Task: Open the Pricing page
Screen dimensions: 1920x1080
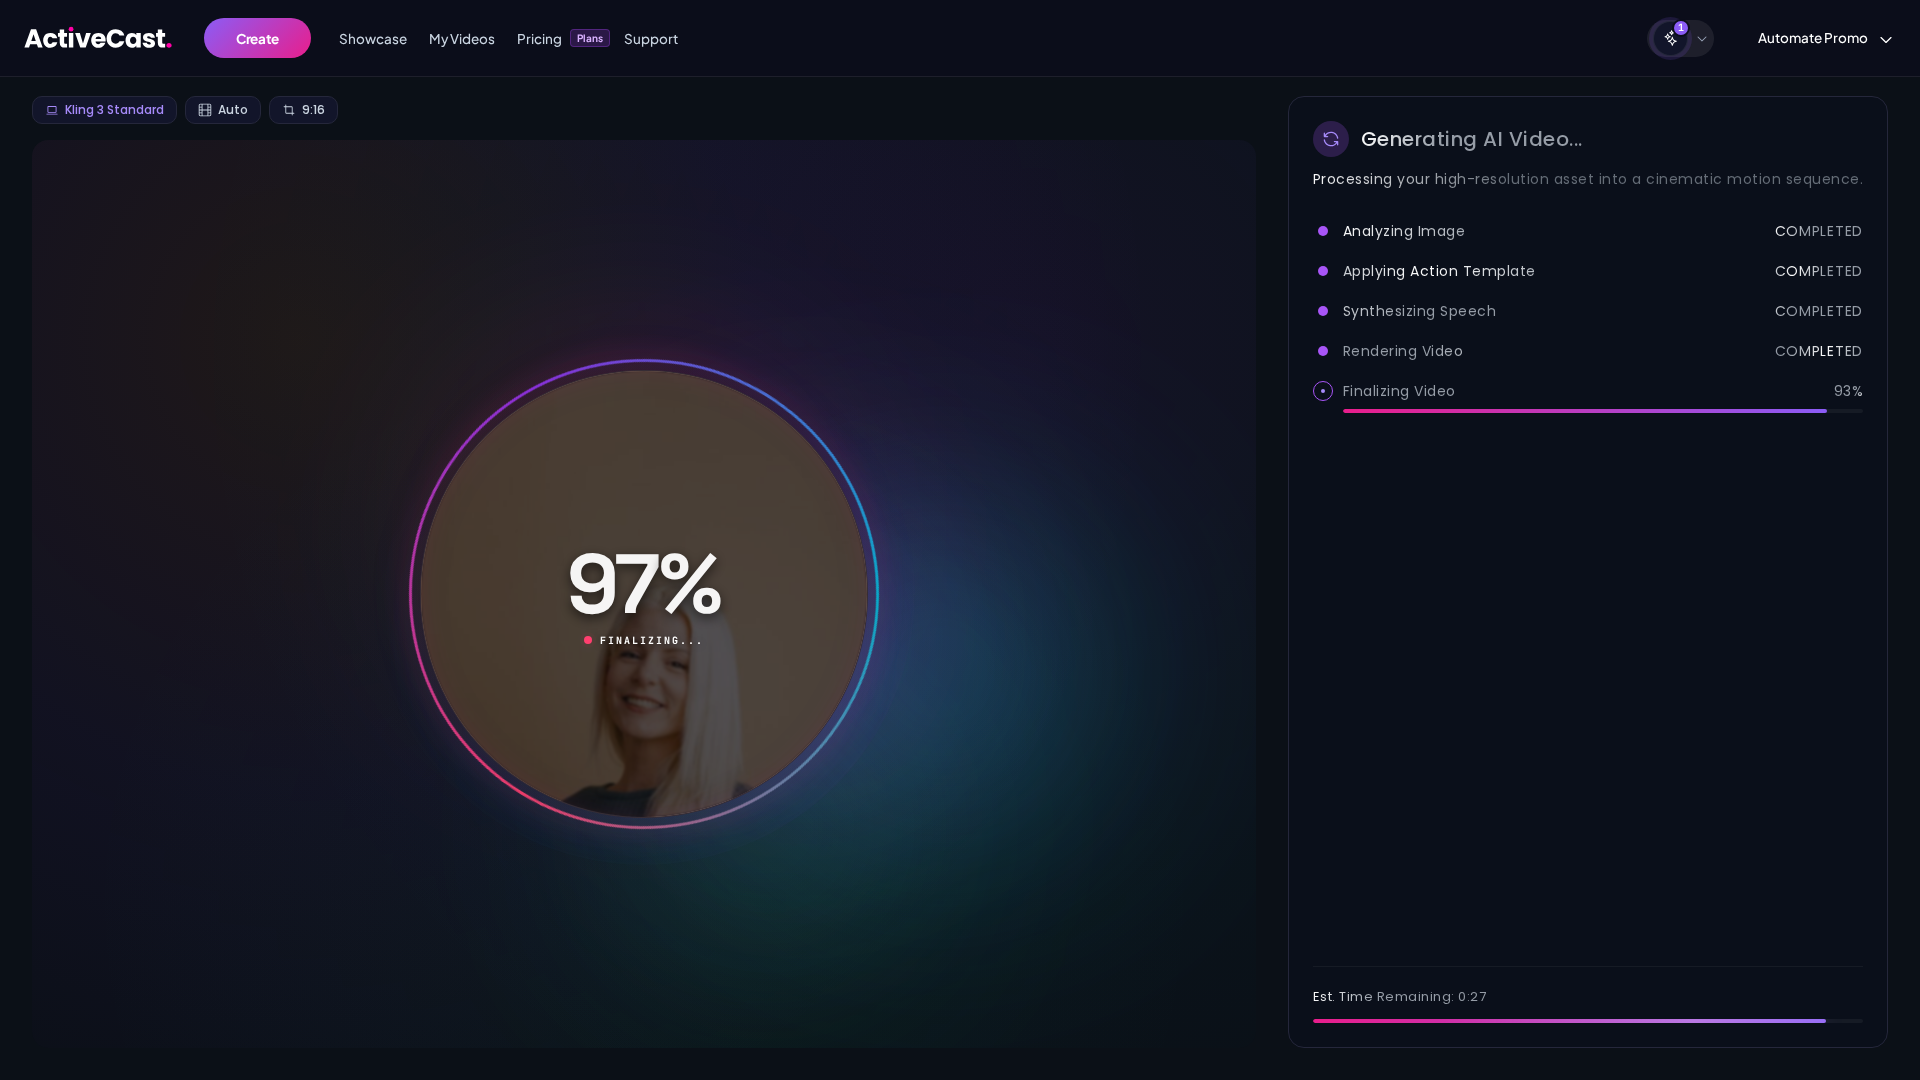Action: tap(539, 39)
